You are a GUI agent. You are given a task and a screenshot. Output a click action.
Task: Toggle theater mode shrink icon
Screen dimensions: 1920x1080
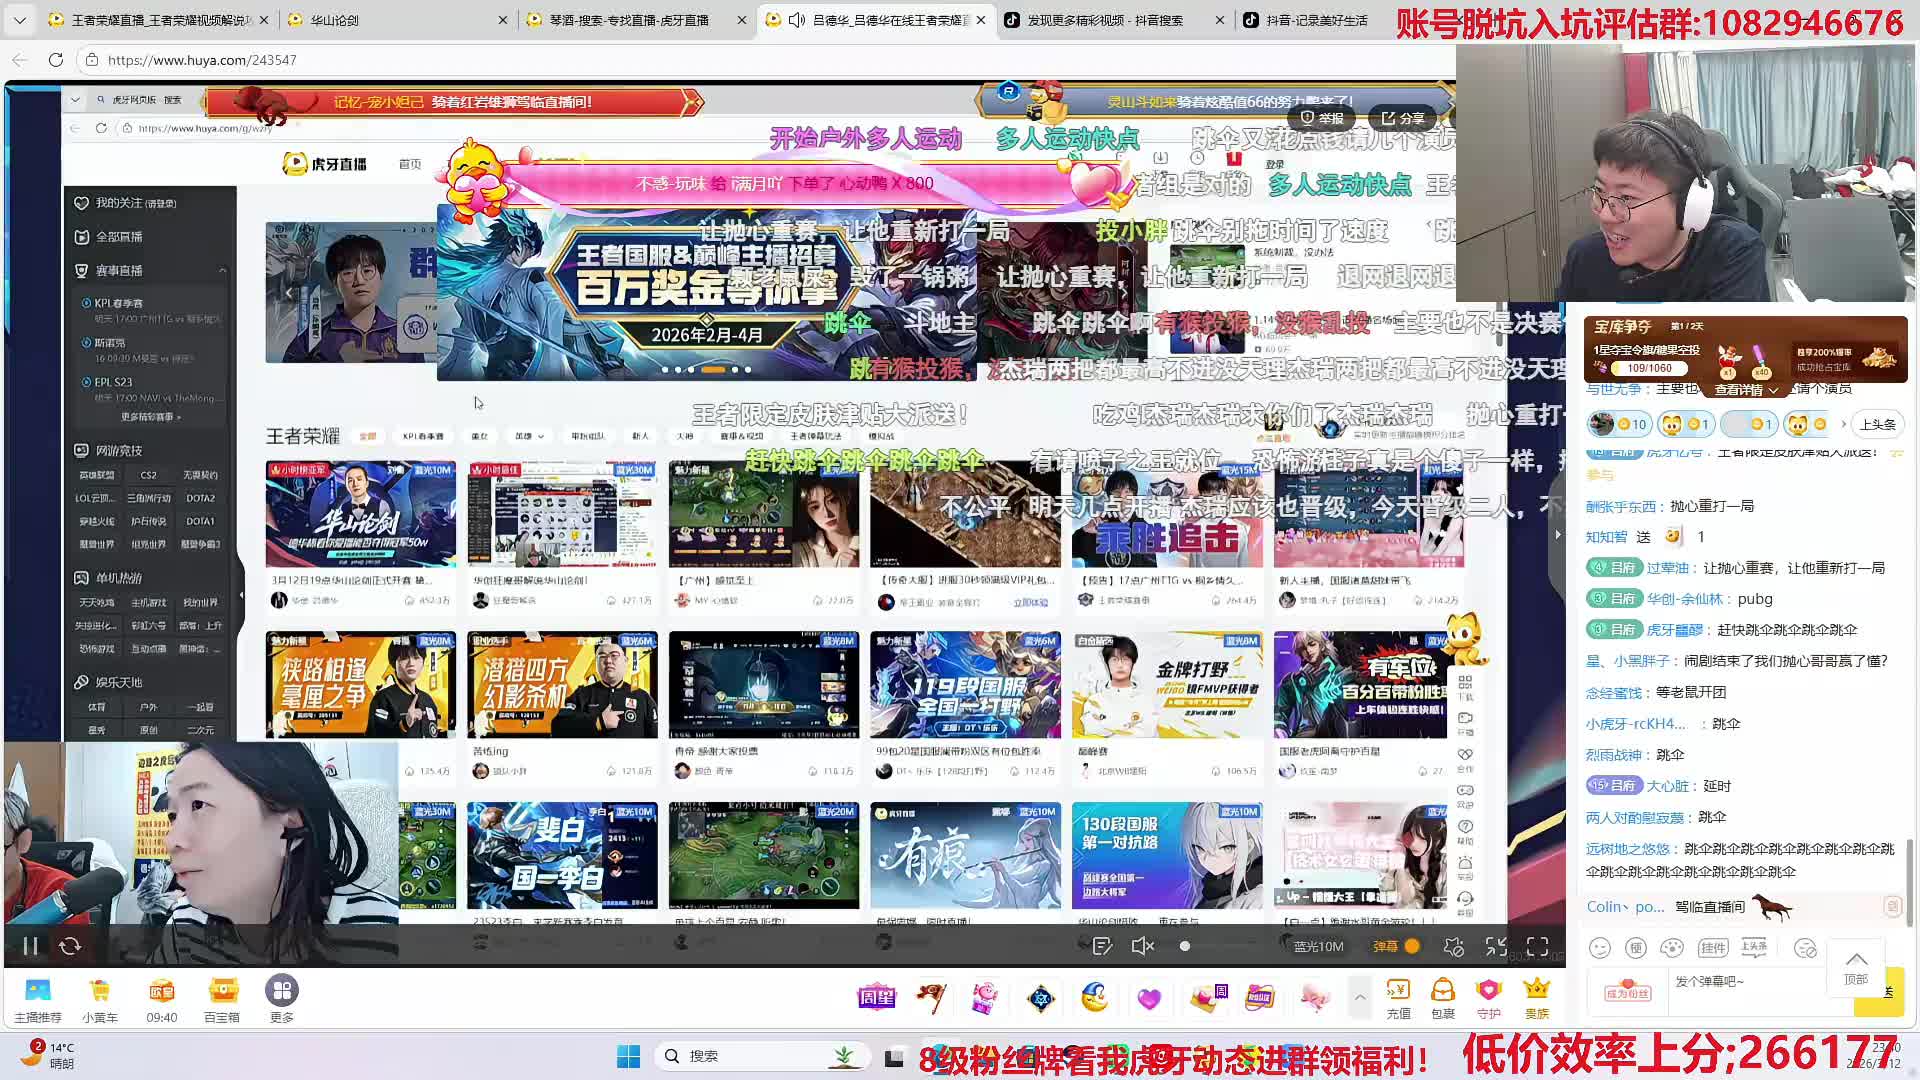coord(1496,946)
